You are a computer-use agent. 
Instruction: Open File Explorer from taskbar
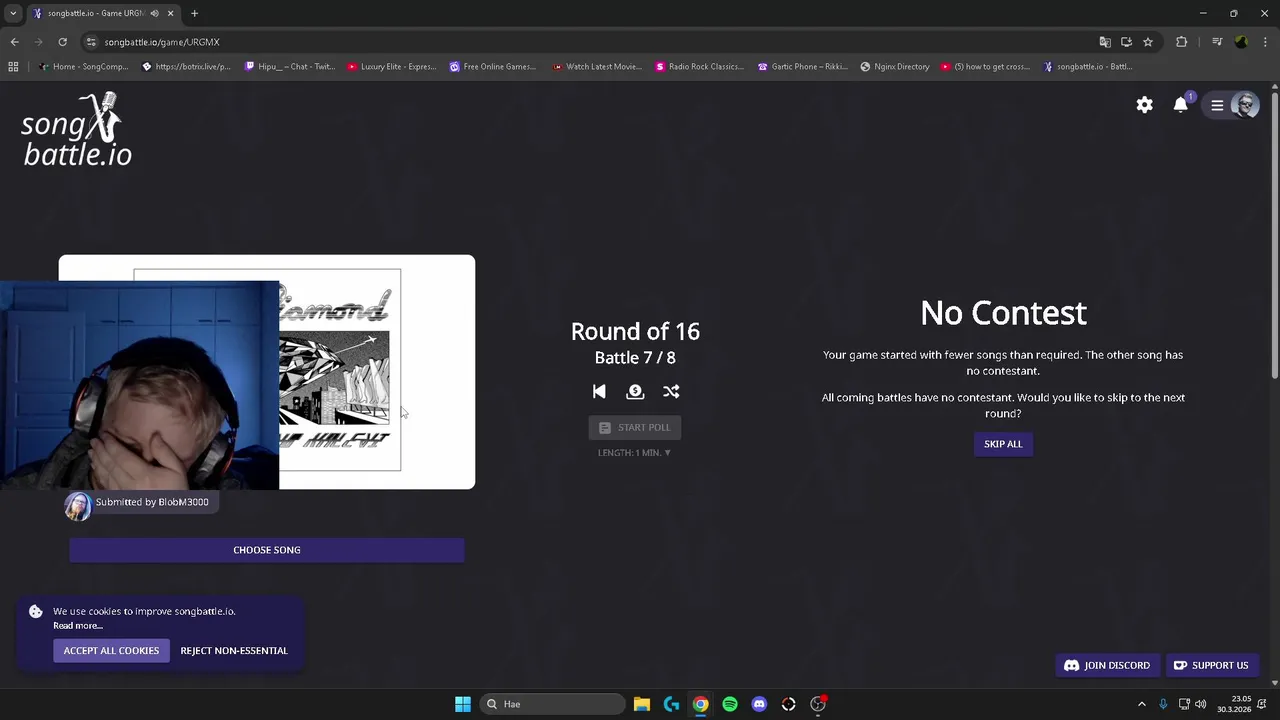642,704
